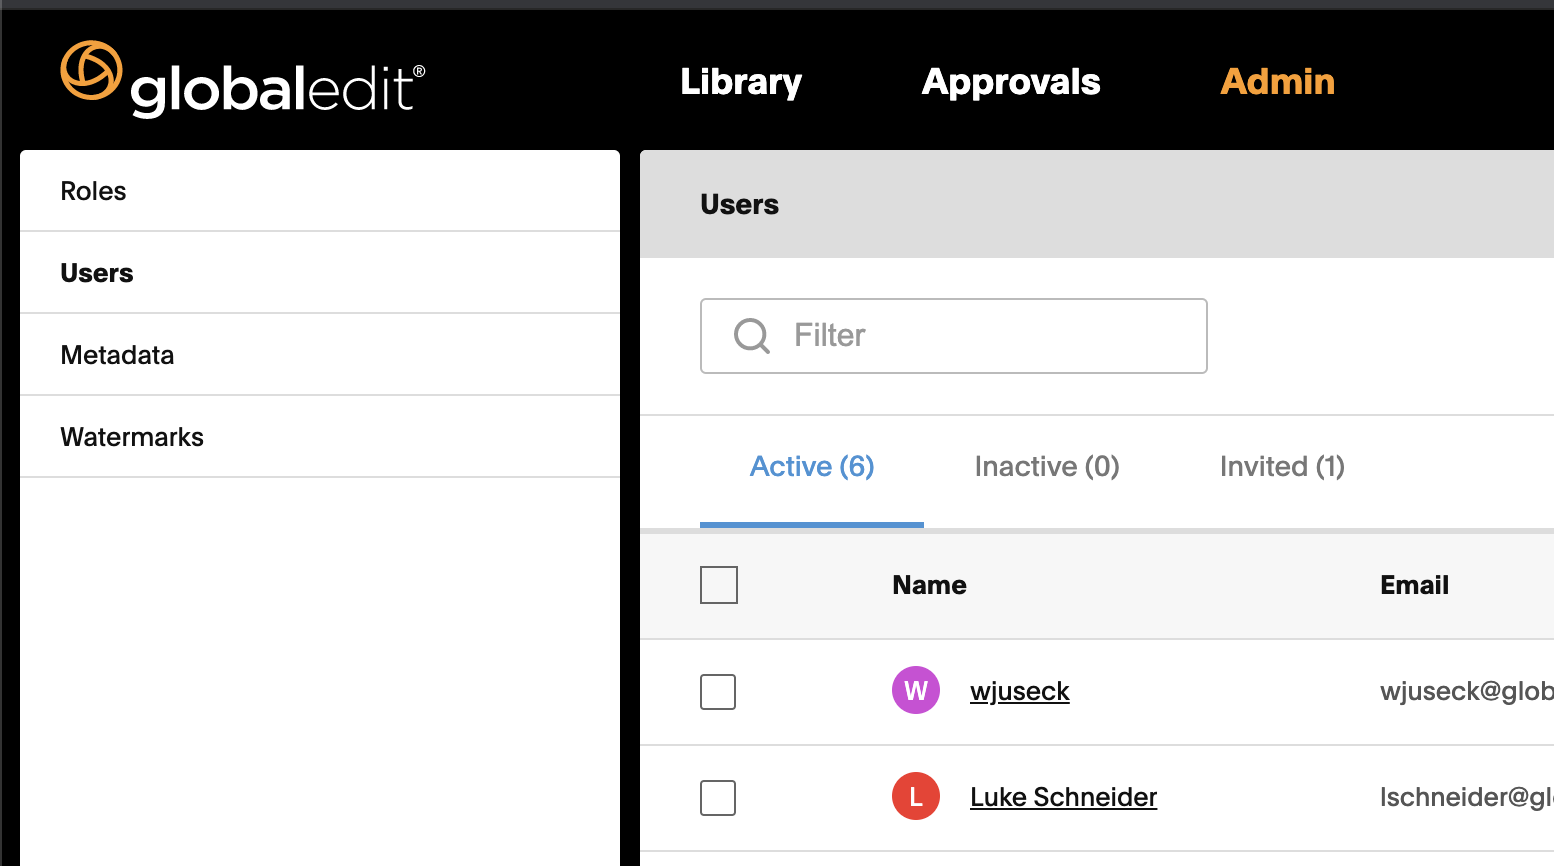Image resolution: width=1554 pixels, height=866 pixels.
Task: Switch to the Active (6) tab
Action: [x=812, y=466]
